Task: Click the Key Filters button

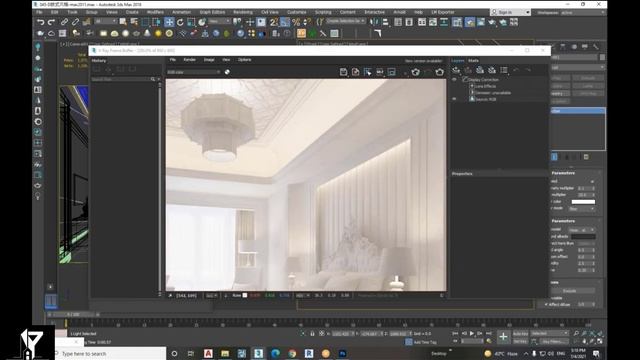Action: (x=553, y=342)
